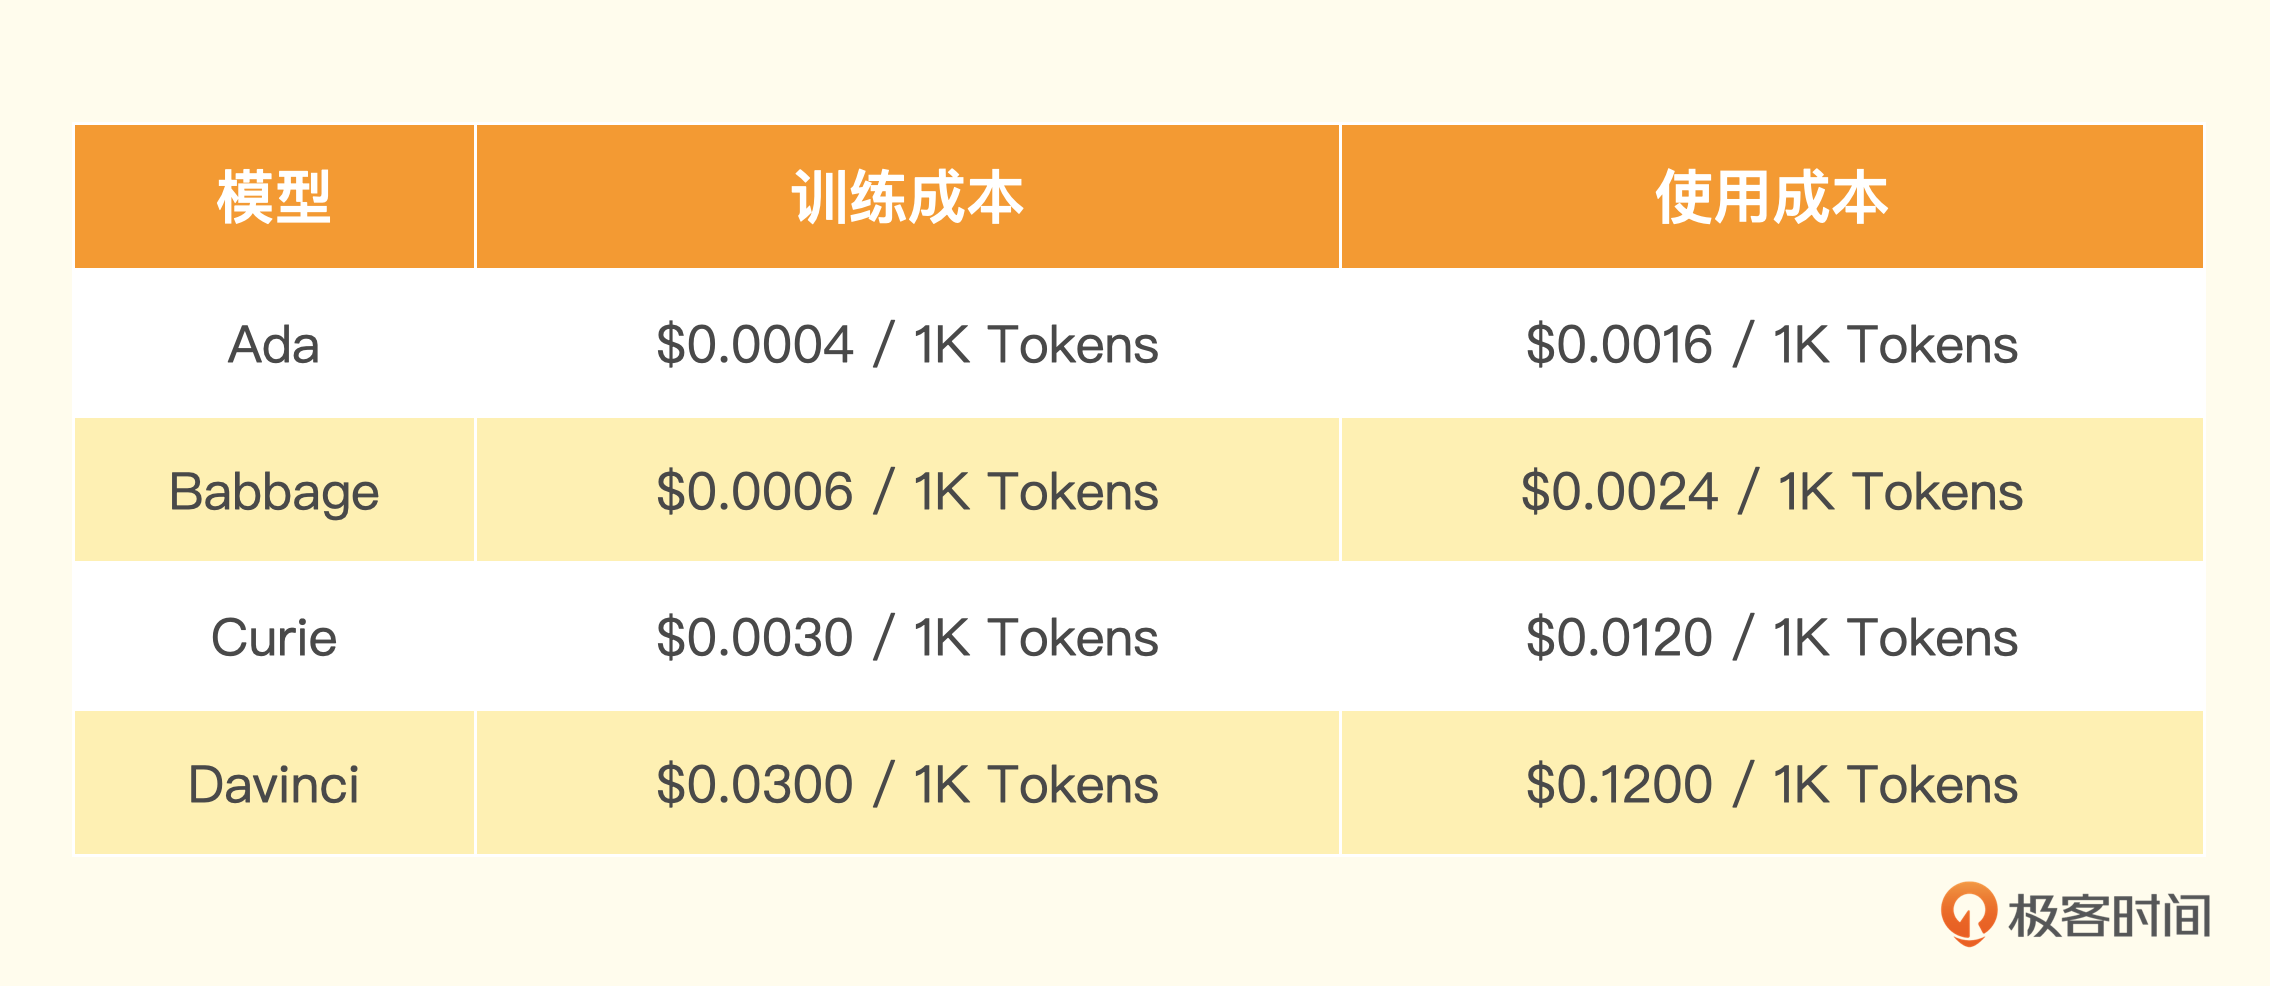Screen dimensions: 2270x986
Task: Select Curie's $0.0030 training cost cell
Action: tap(907, 638)
